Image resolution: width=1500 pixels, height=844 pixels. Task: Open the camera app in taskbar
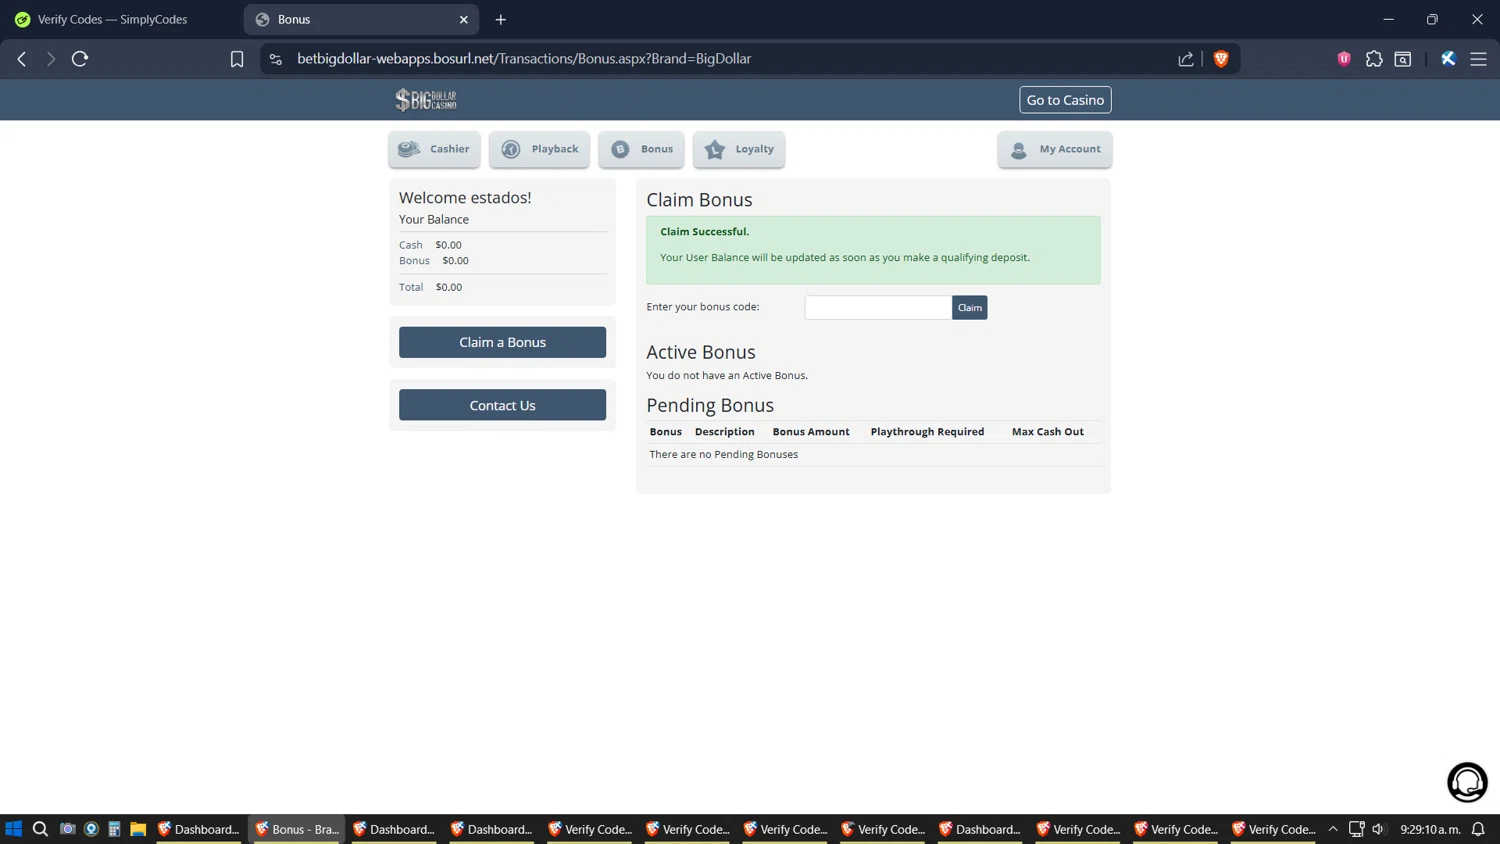click(67, 829)
